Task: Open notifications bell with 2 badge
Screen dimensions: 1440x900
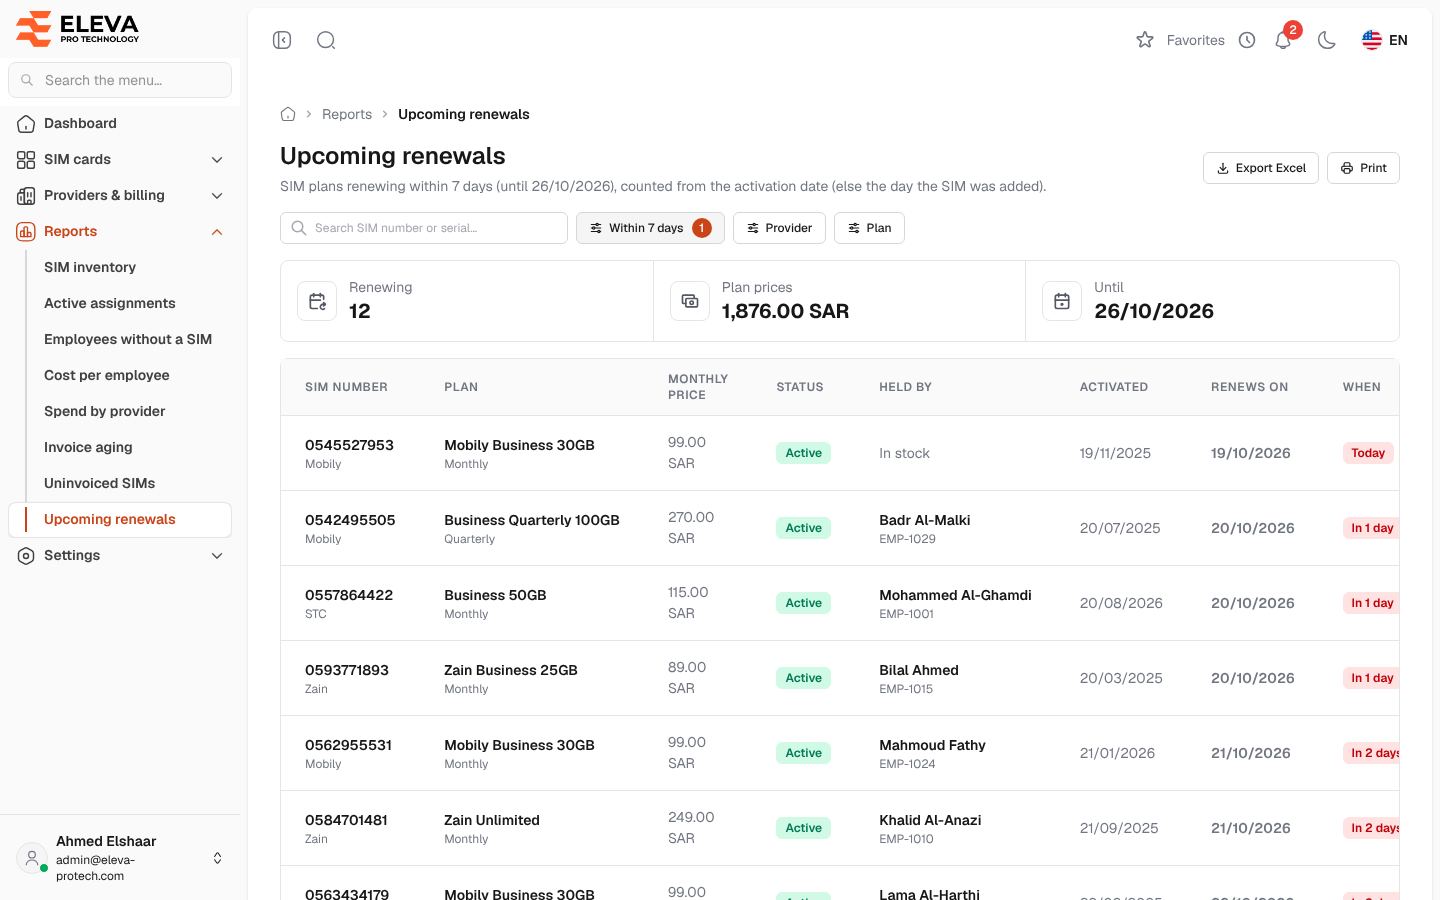Action: [x=1284, y=40]
